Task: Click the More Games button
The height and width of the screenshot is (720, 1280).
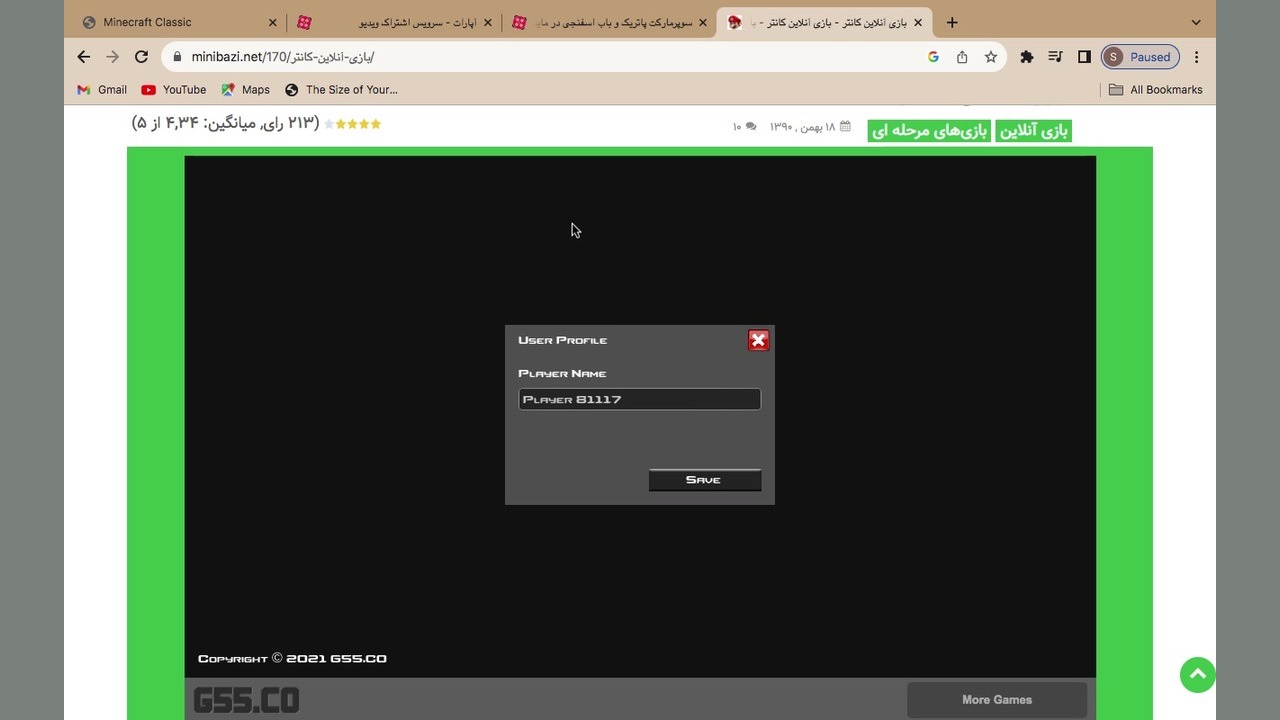Action: [x=996, y=699]
